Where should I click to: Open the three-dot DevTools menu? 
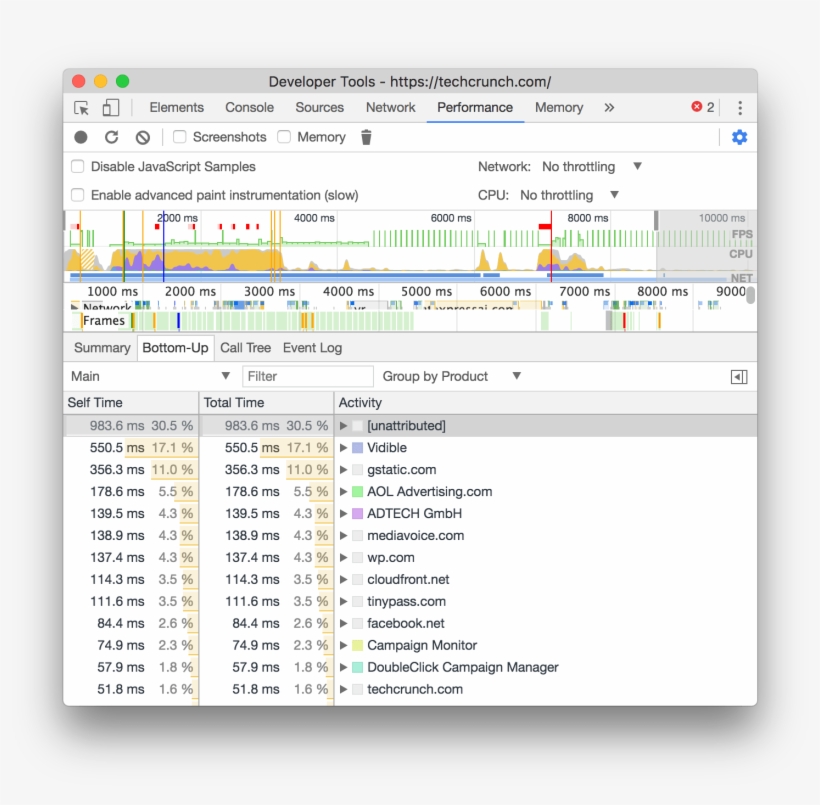pos(739,107)
